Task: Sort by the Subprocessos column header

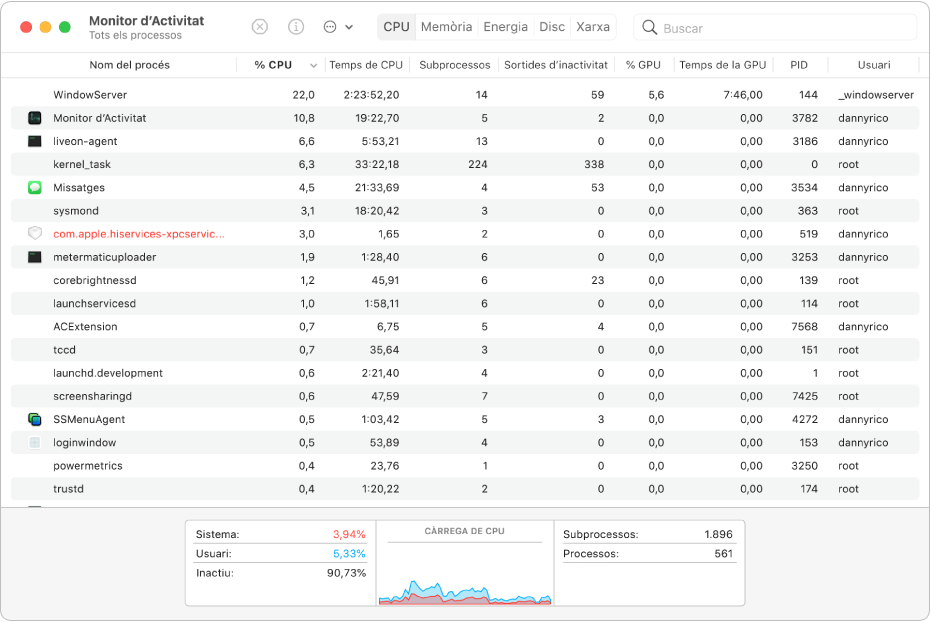Action: pos(455,65)
